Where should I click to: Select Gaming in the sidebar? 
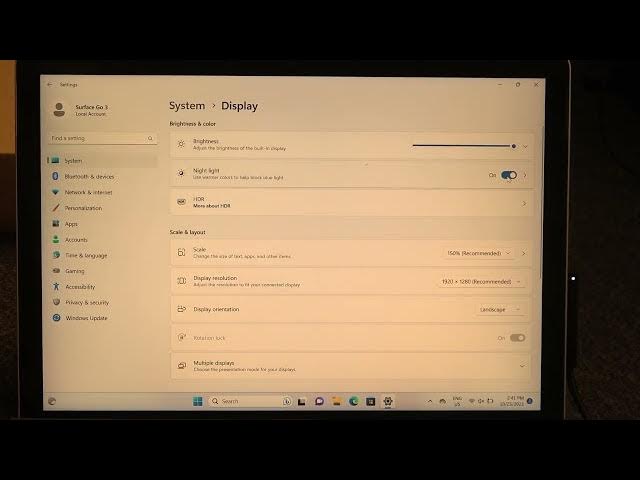tap(75, 271)
